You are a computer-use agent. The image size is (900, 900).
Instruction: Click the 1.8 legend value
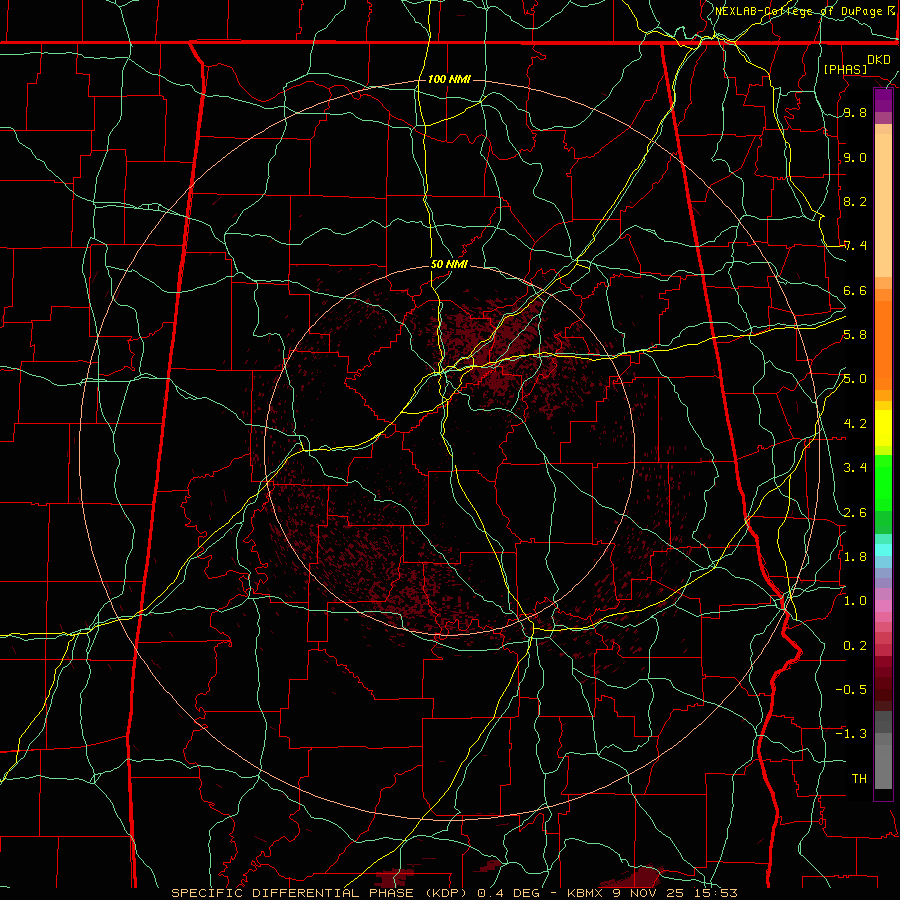(x=855, y=557)
